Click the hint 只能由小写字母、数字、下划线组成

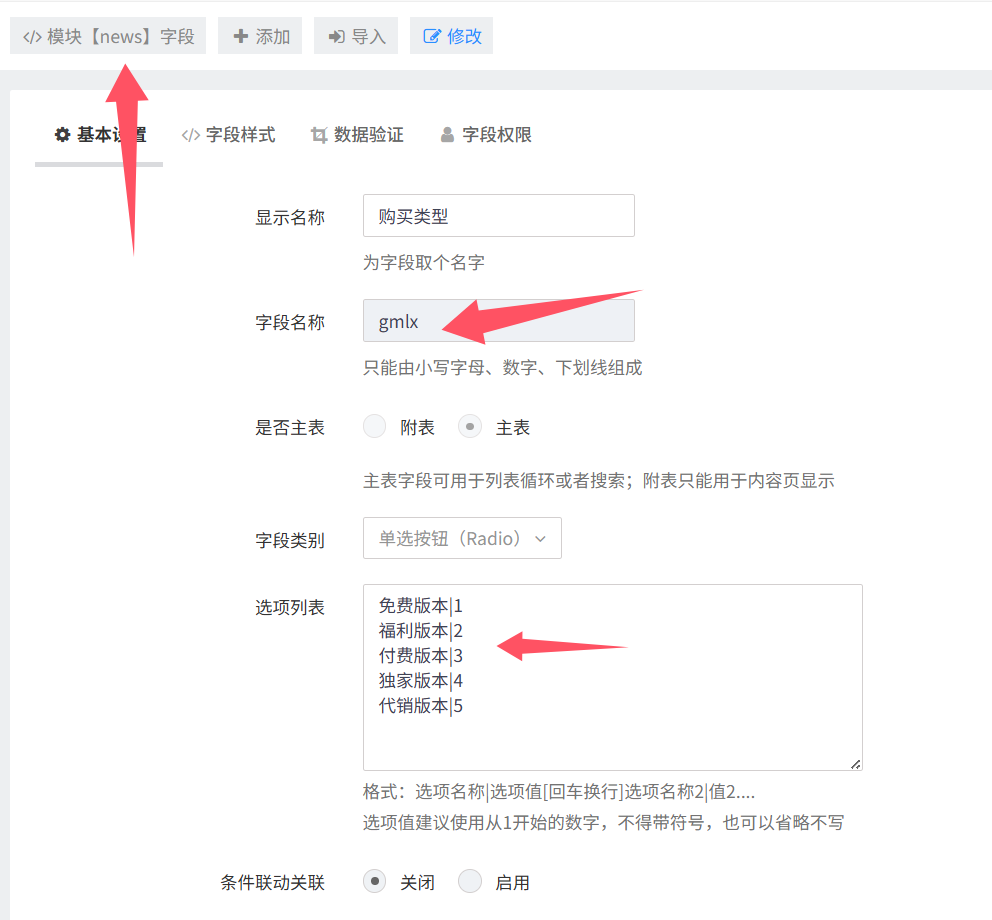[x=503, y=368]
